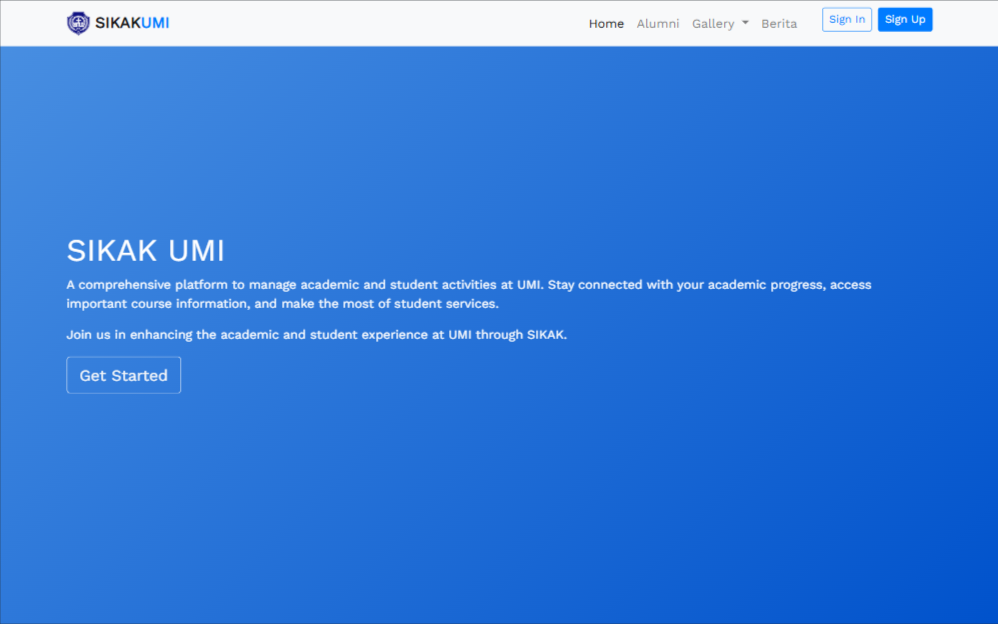Screen dimensions: 998x624
Task: Open the Alumni page from the navigation
Action: 658,23
